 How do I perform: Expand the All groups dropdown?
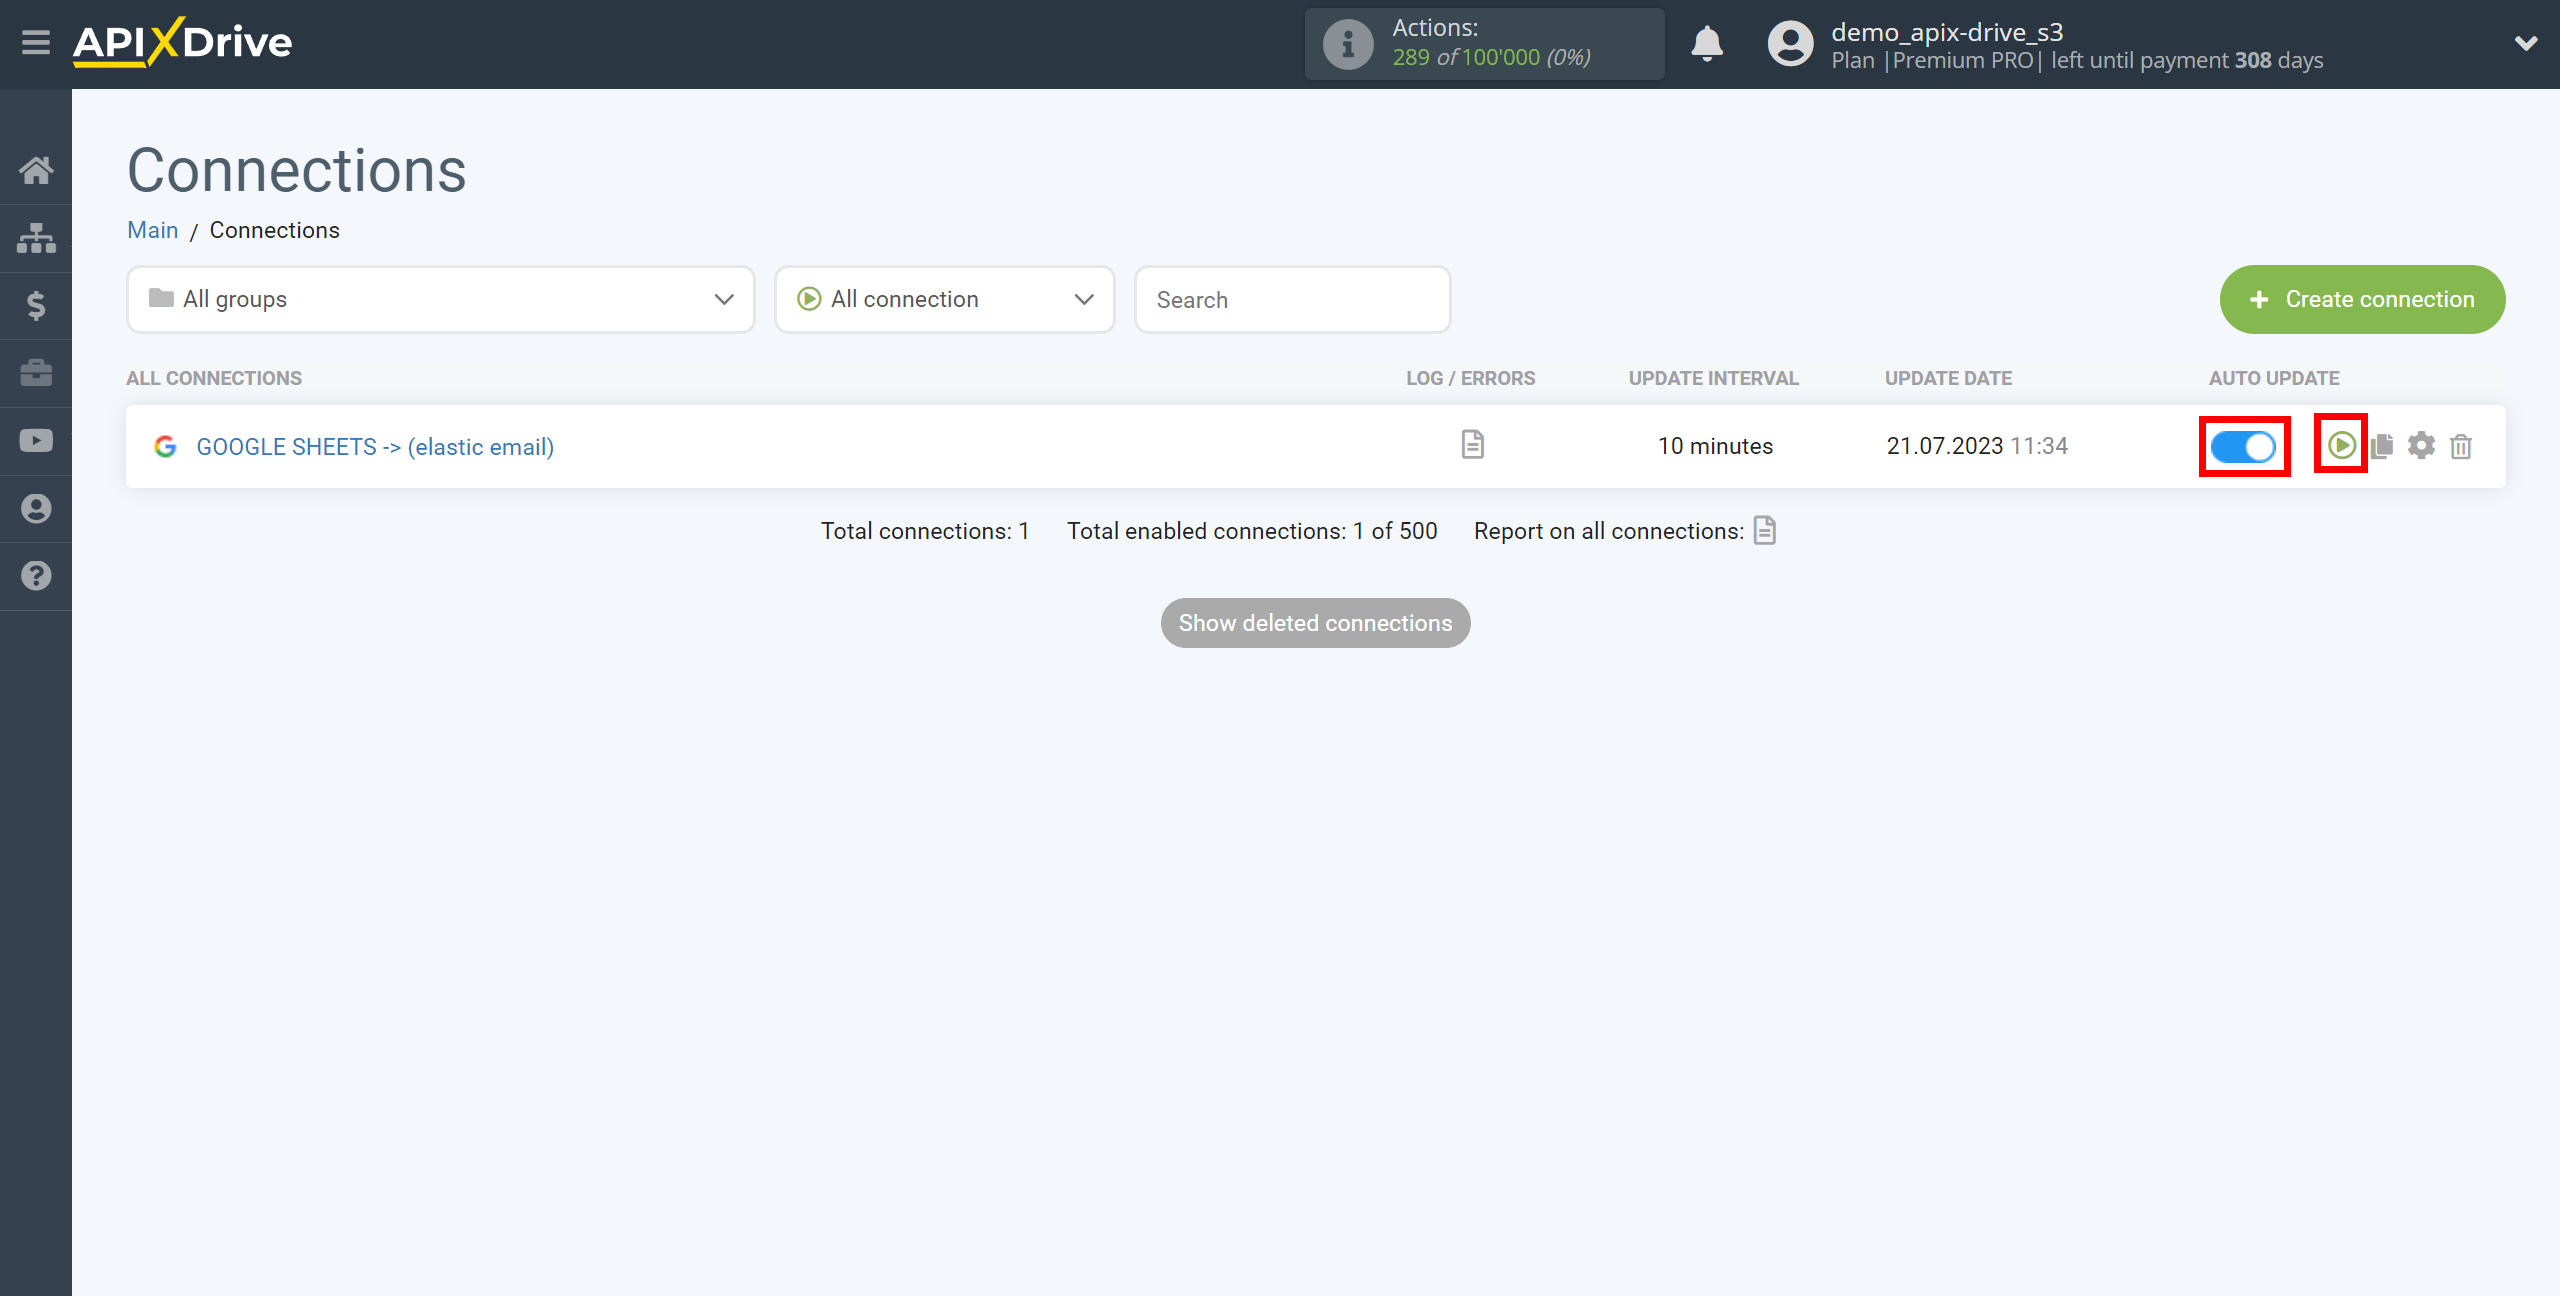(436, 298)
